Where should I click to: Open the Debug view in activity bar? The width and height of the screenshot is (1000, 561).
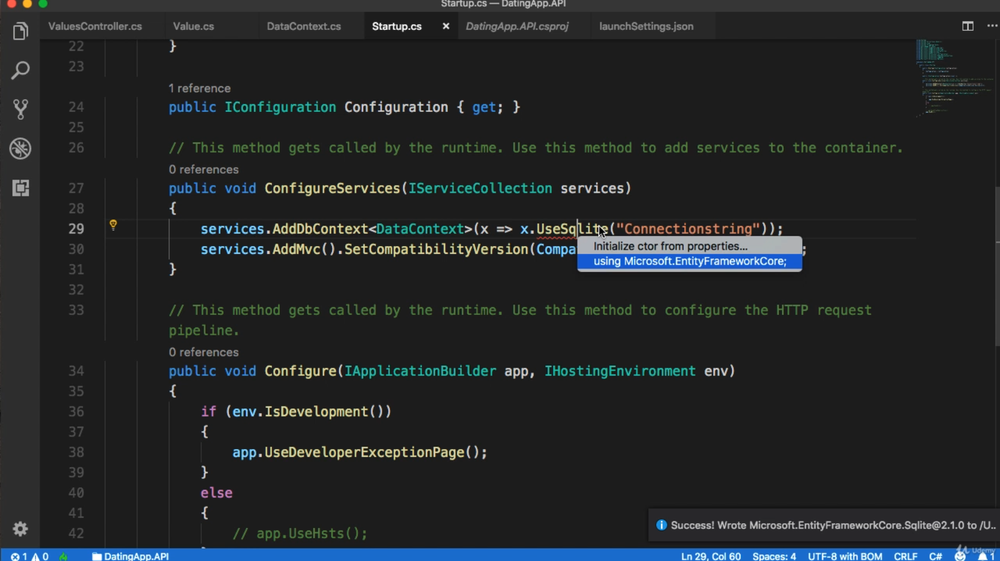(20, 149)
